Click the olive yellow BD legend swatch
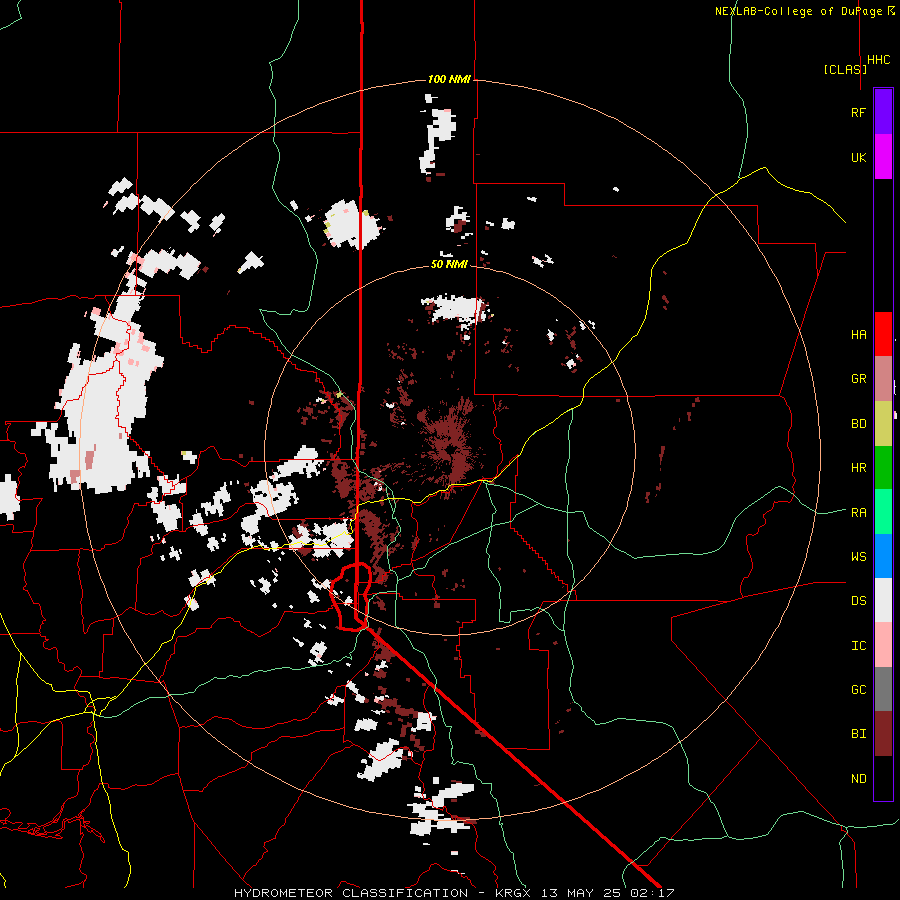Image resolution: width=900 pixels, height=900 pixels. click(883, 423)
